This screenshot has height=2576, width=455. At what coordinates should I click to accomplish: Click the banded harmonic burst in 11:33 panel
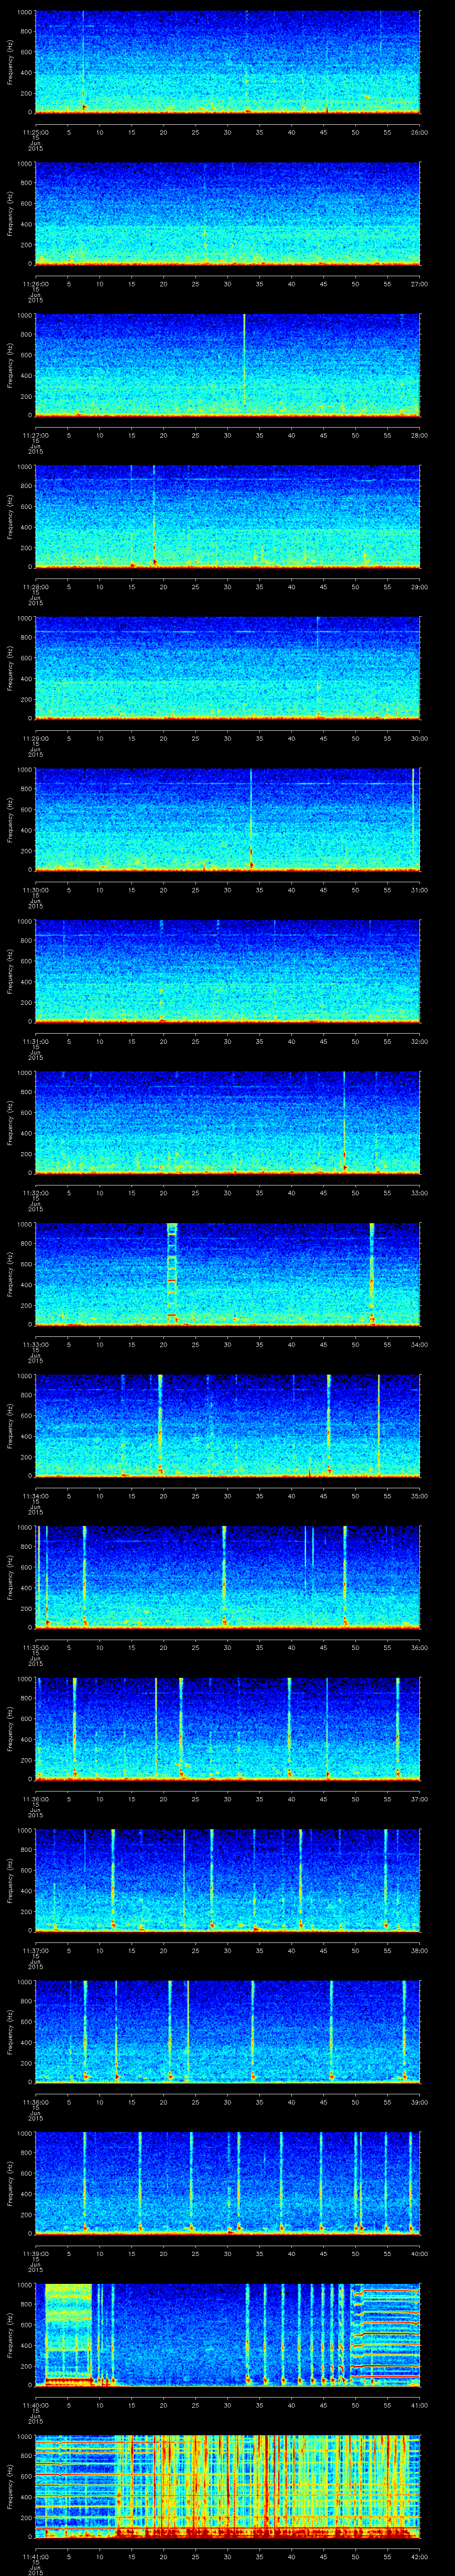tap(172, 1274)
